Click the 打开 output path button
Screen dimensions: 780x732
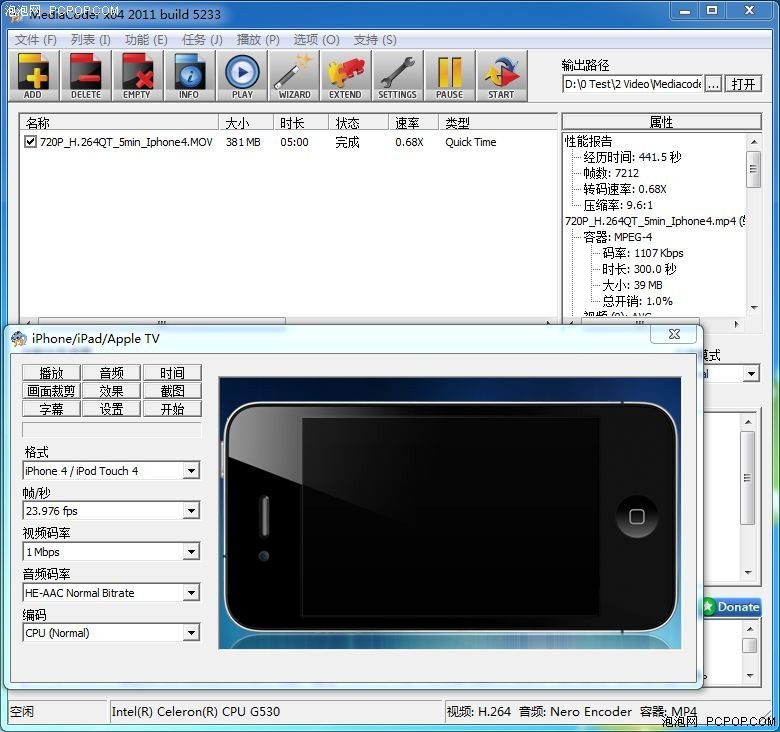(x=743, y=84)
